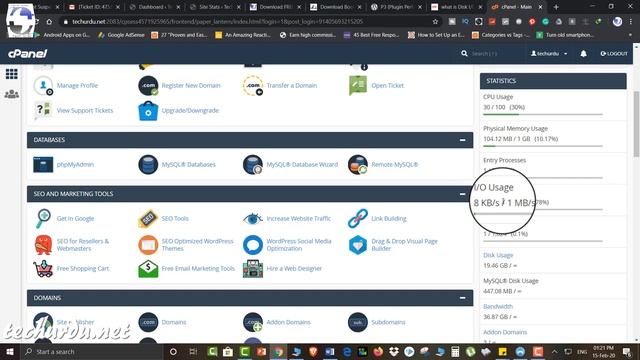Open the Manage Profile icon

coord(43,86)
